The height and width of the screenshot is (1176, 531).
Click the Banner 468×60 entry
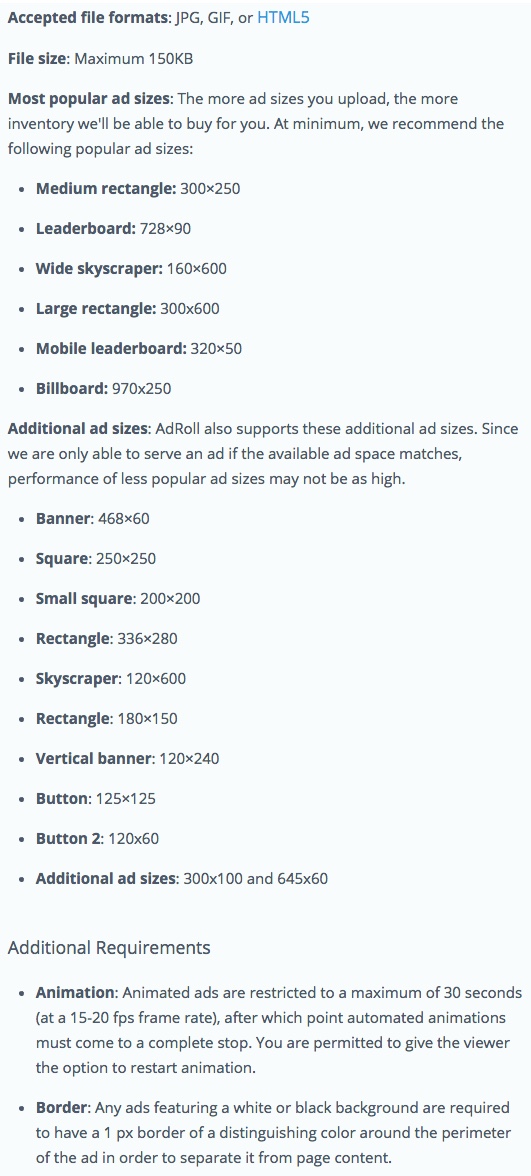[93, 518]
